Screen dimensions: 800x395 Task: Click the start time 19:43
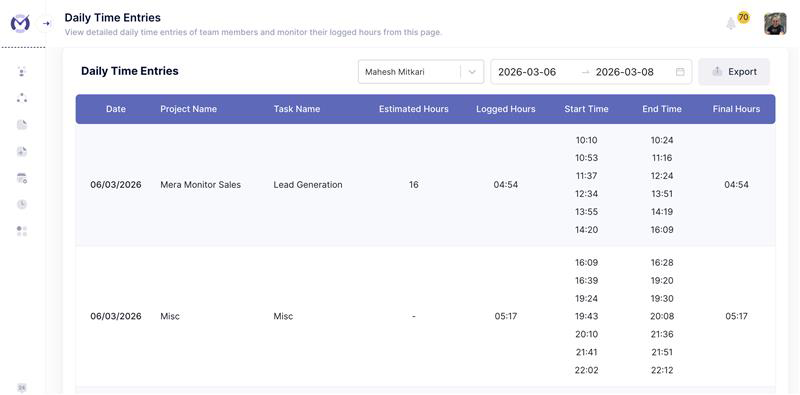586,316
